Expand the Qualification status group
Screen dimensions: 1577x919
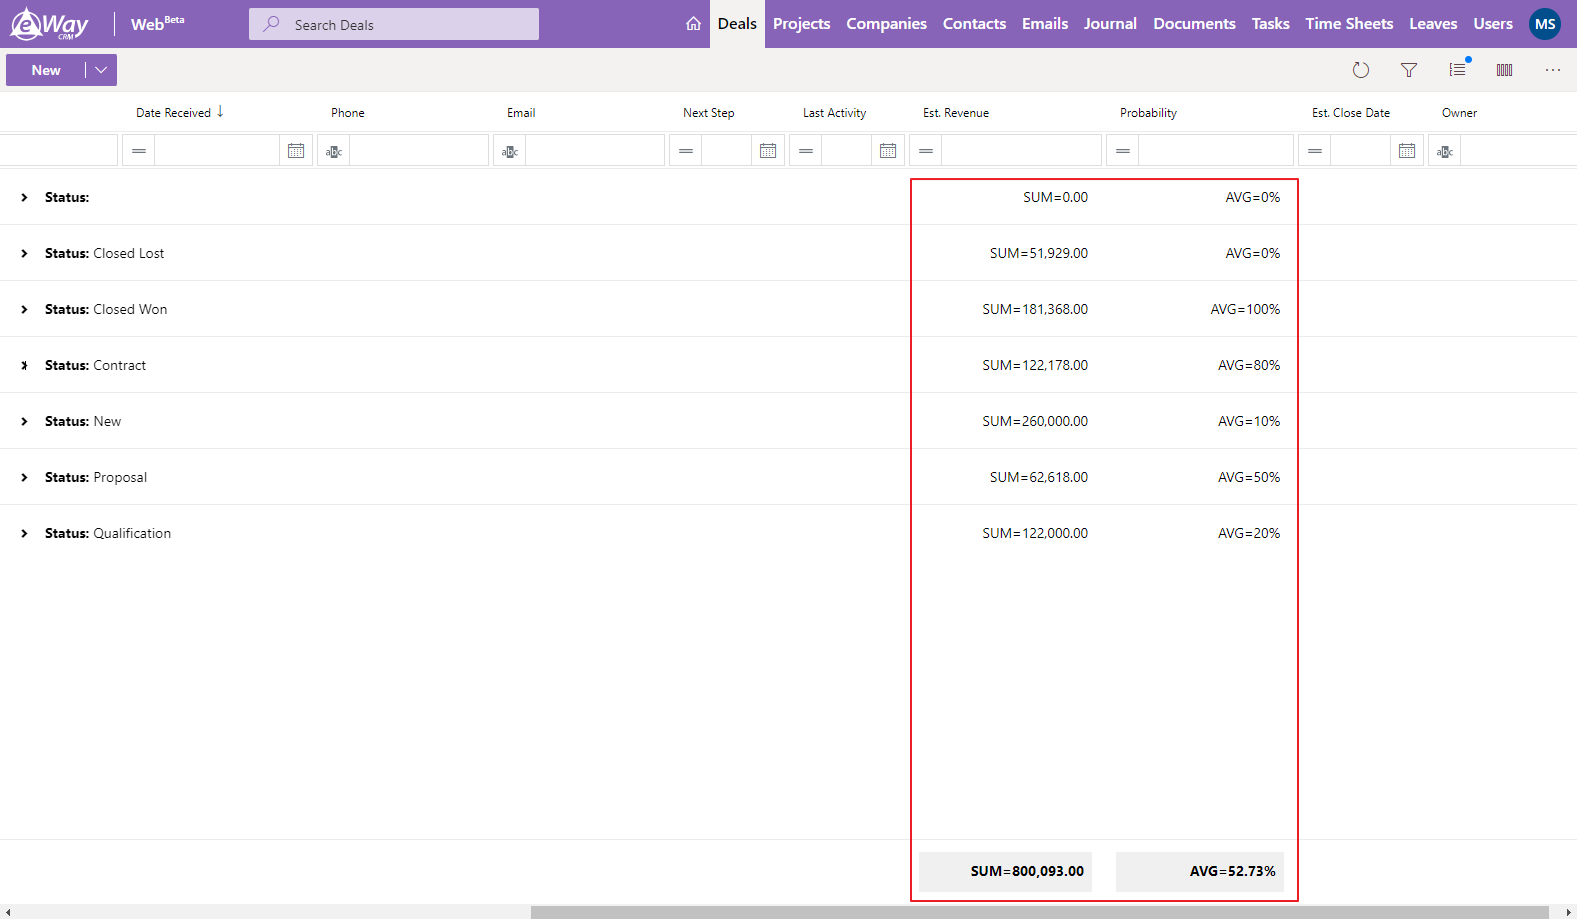click(24, 534)
